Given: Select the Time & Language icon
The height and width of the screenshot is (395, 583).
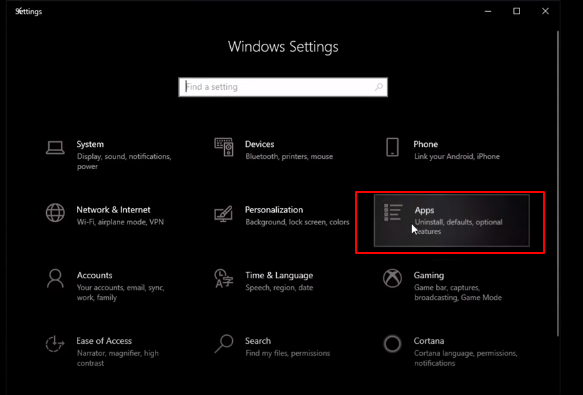Looking at the screenshot, I should coord(224,279).
